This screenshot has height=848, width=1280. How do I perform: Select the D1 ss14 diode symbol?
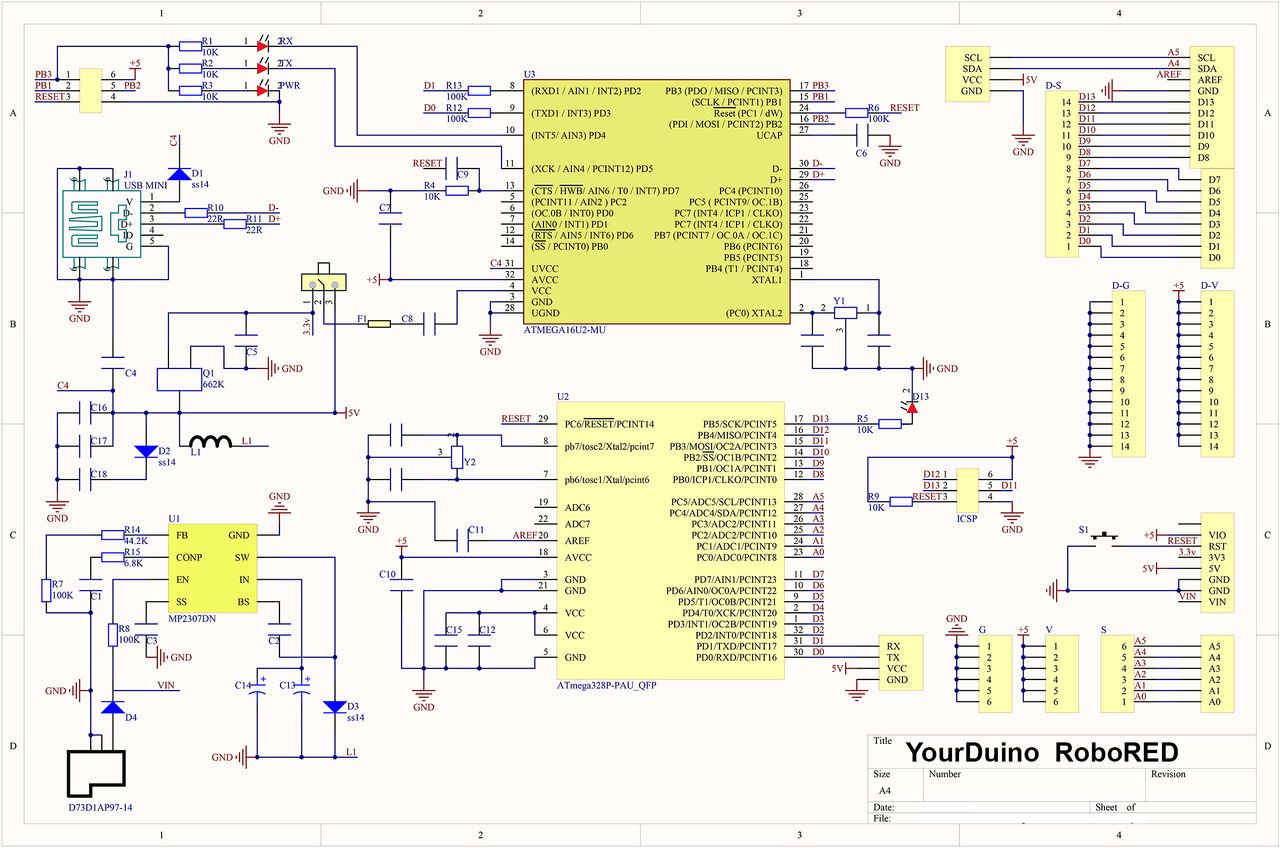click(x=178, y=174)
